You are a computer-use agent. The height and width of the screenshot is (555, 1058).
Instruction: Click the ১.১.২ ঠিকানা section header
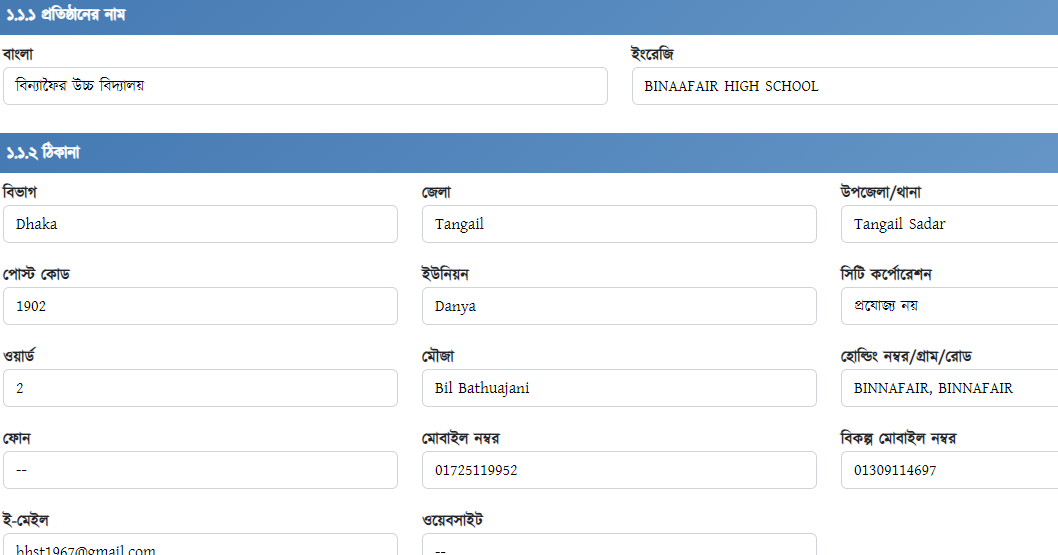tap(529, 152)
